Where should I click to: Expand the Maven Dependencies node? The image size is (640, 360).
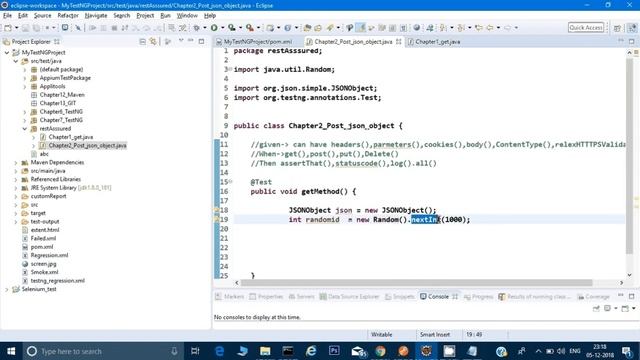(x=16, y=162)
